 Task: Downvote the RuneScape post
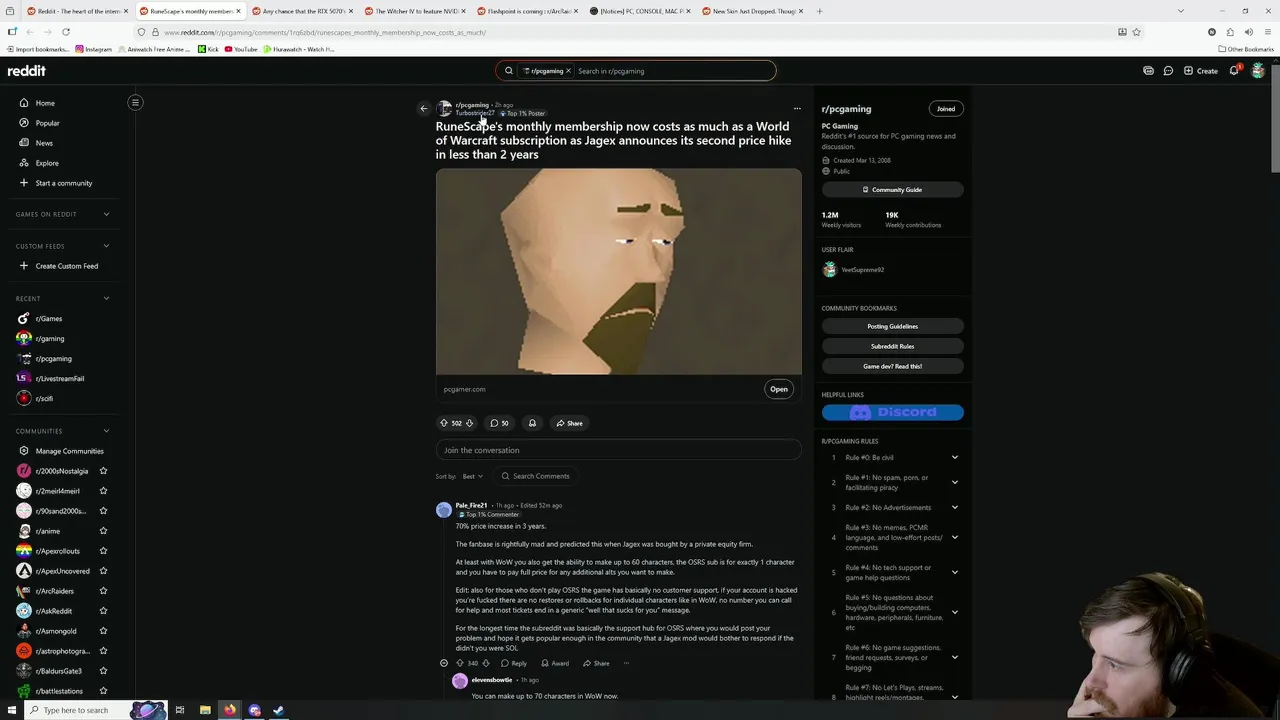click(x=469, y=423)
